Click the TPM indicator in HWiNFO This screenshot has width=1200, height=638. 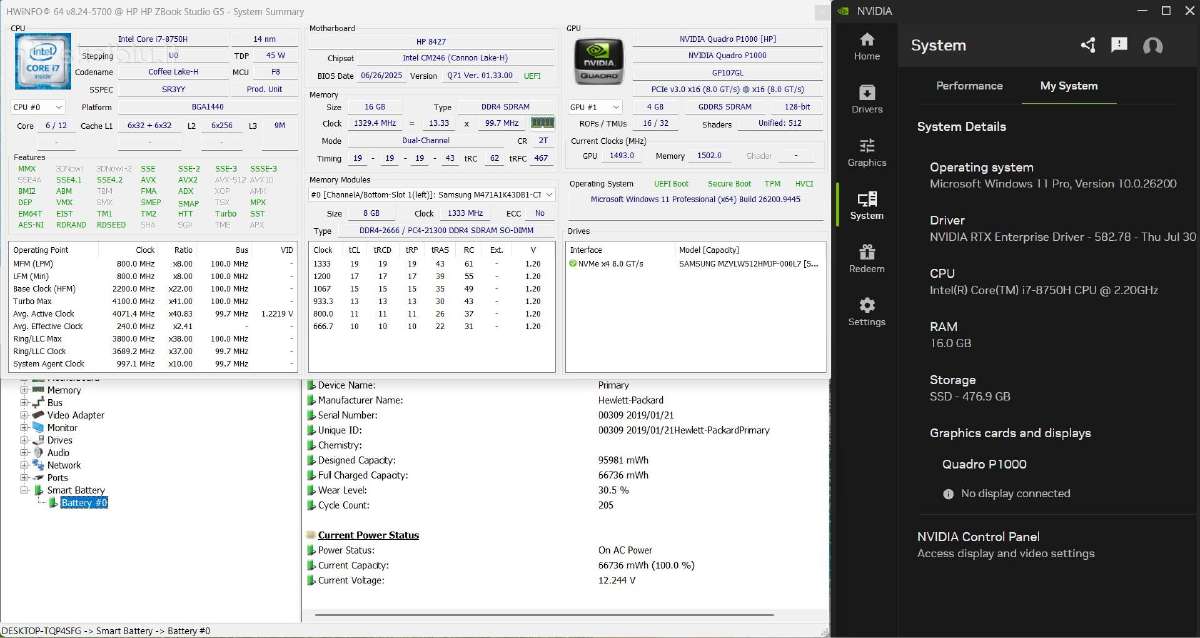[772, 184]
